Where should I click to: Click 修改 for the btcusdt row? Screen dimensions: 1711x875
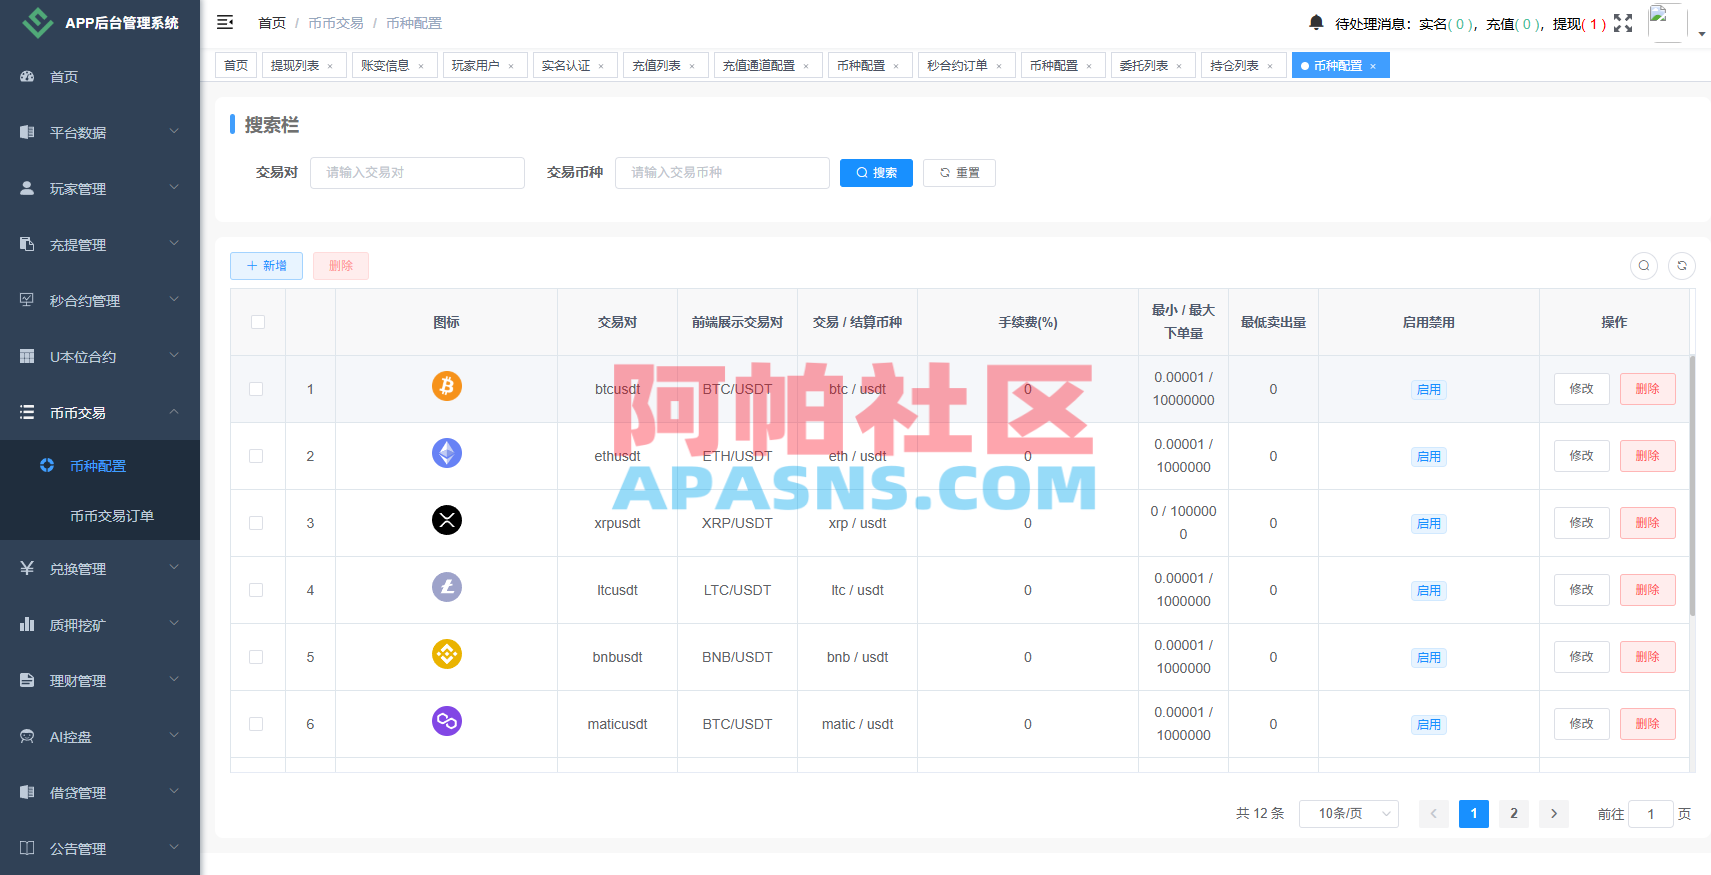[1581, 389]
